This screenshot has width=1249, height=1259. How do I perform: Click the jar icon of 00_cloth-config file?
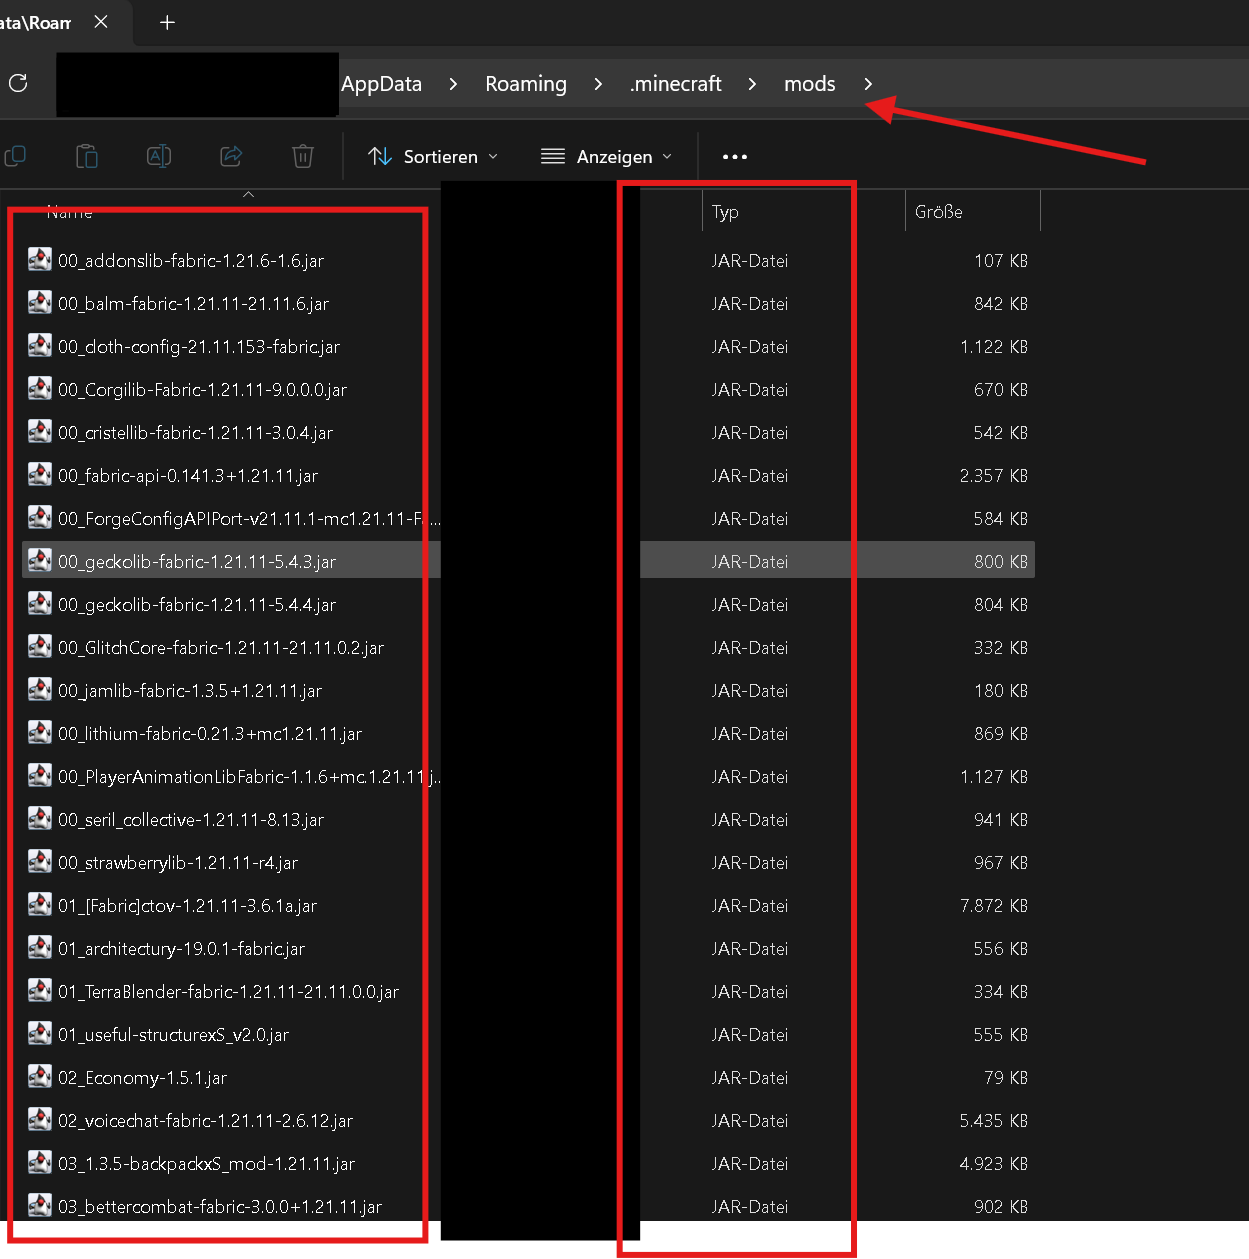coord(40,346)
